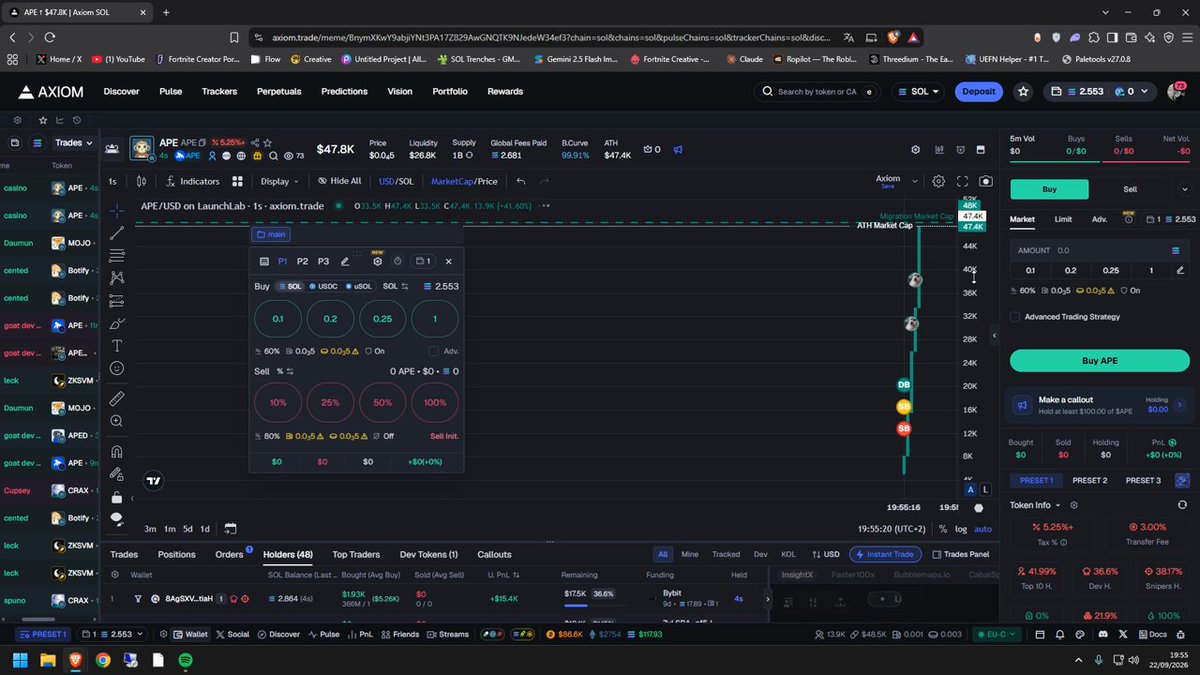Tick the Adv. checkbox in floating panel
The image size is (1200, 675).
434,351
